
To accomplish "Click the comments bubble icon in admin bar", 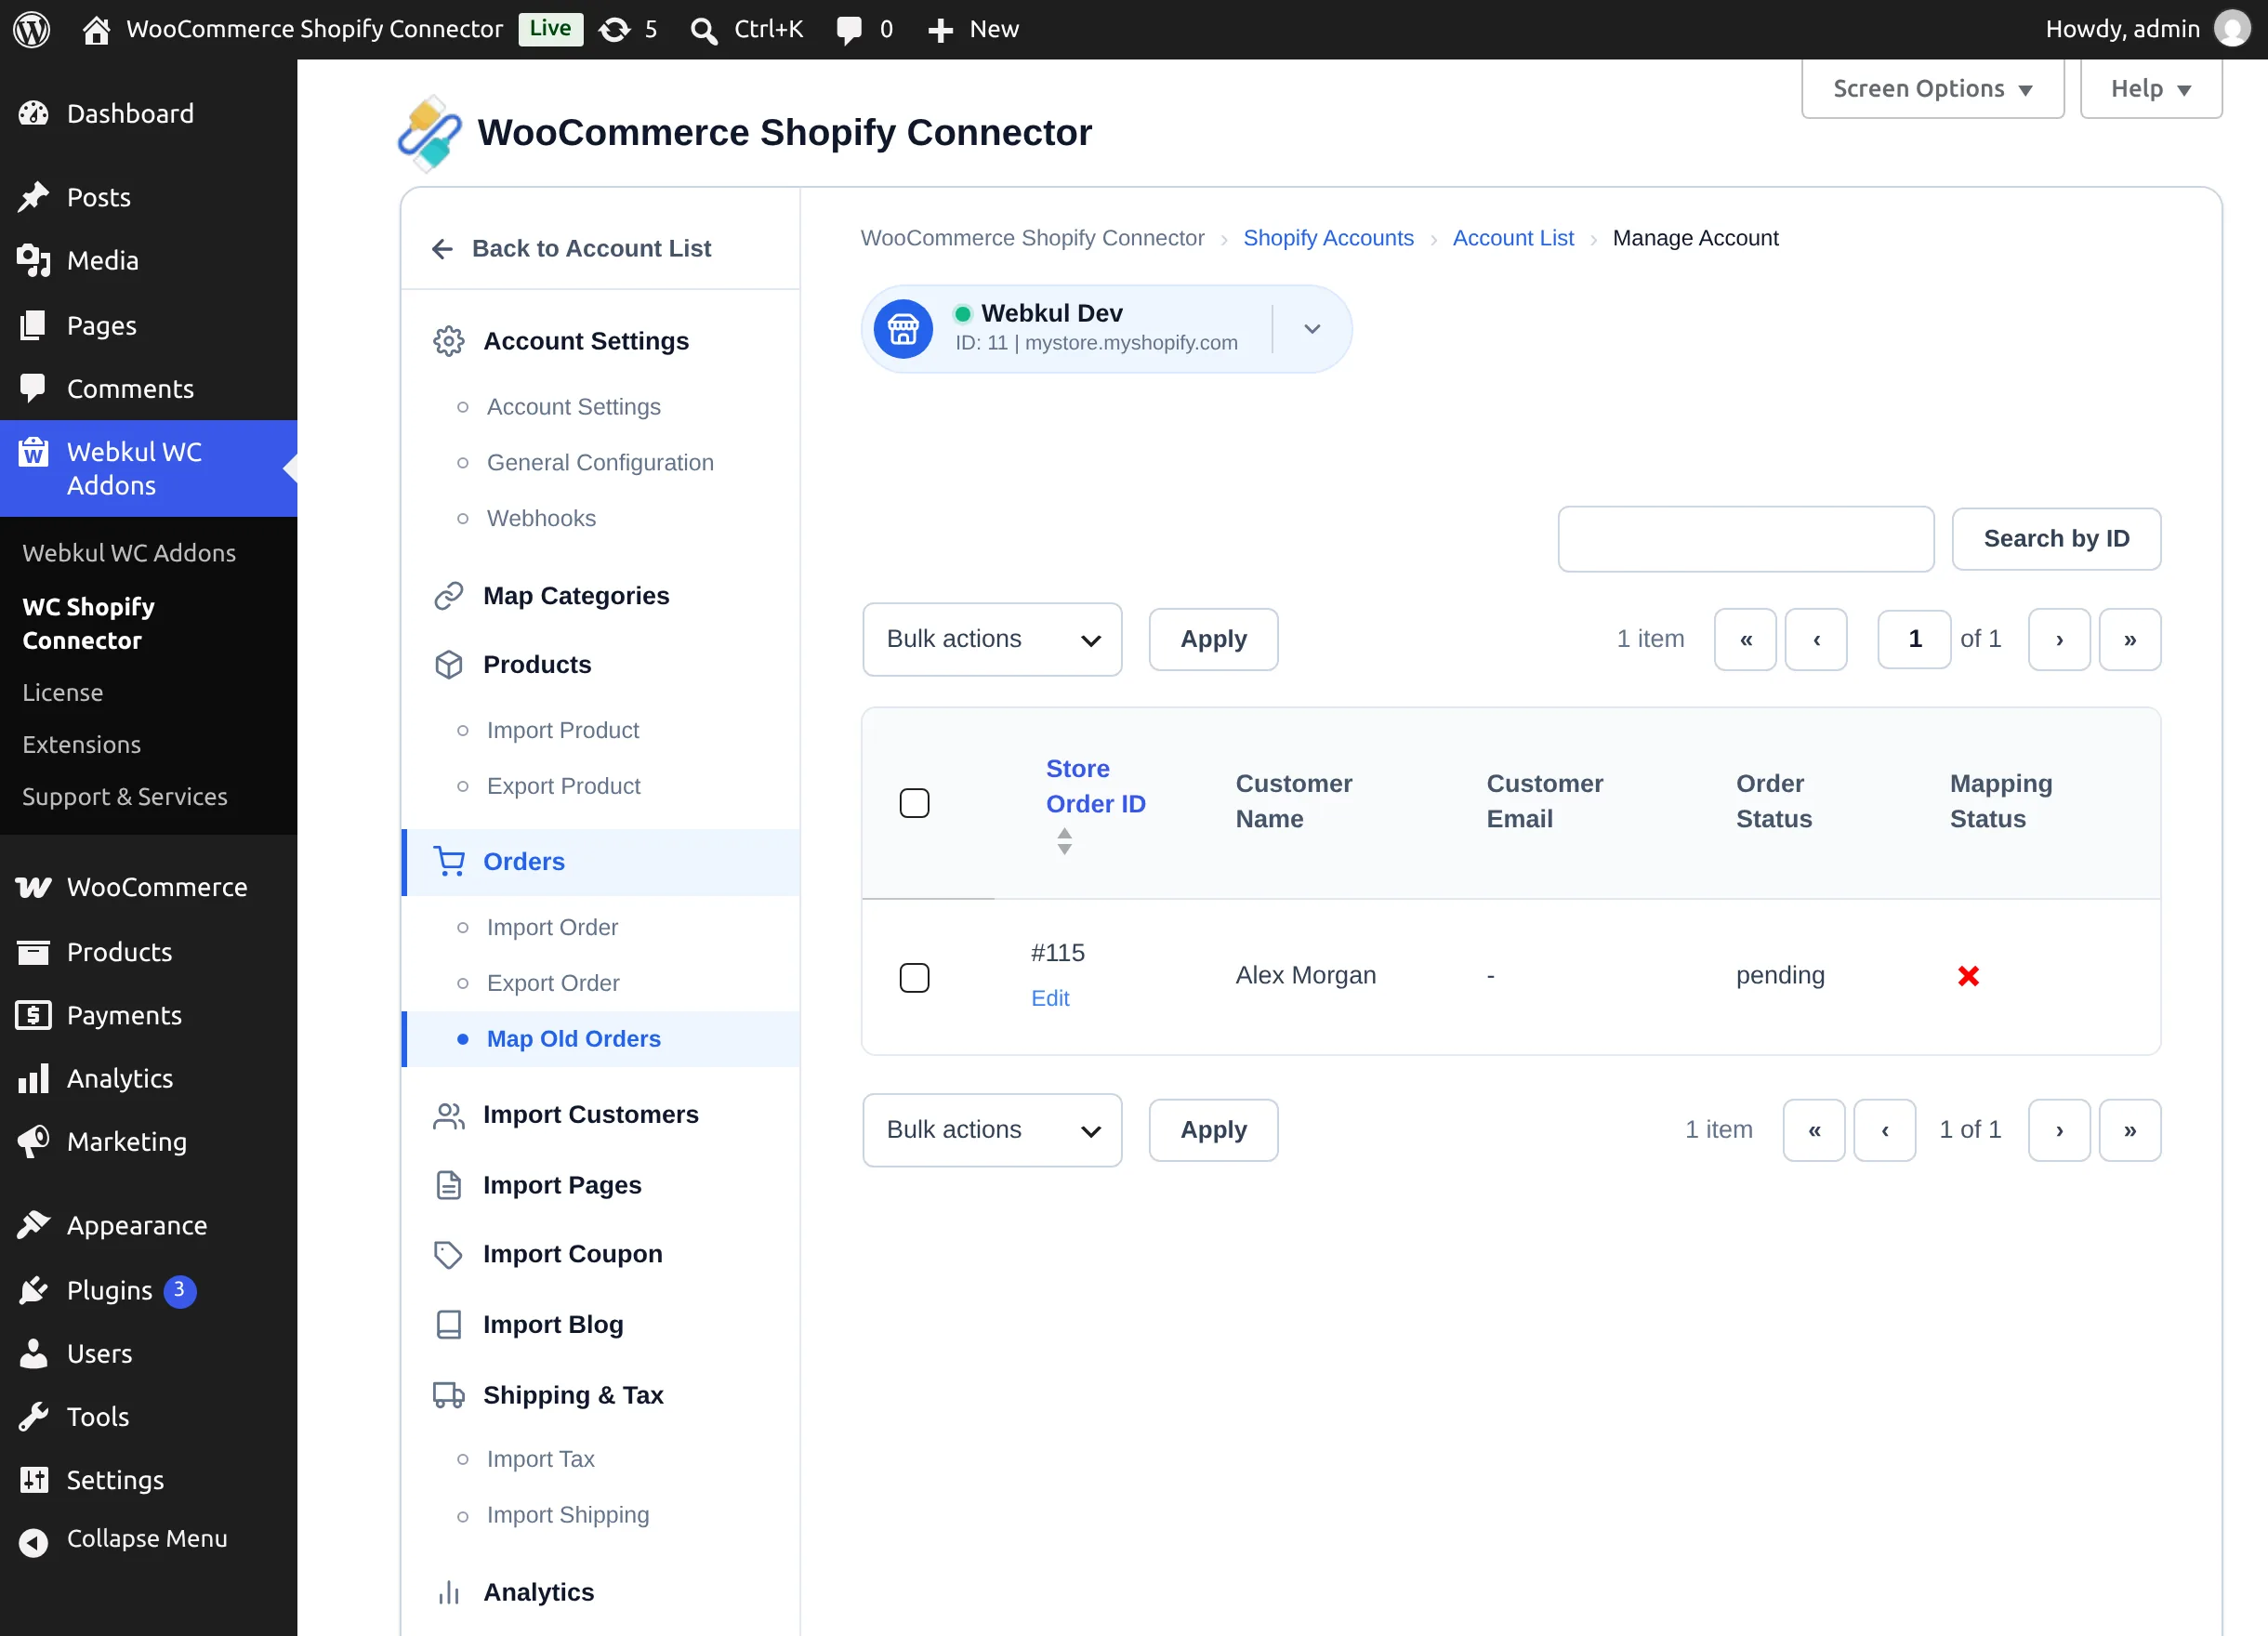I will tap(849, 29).
